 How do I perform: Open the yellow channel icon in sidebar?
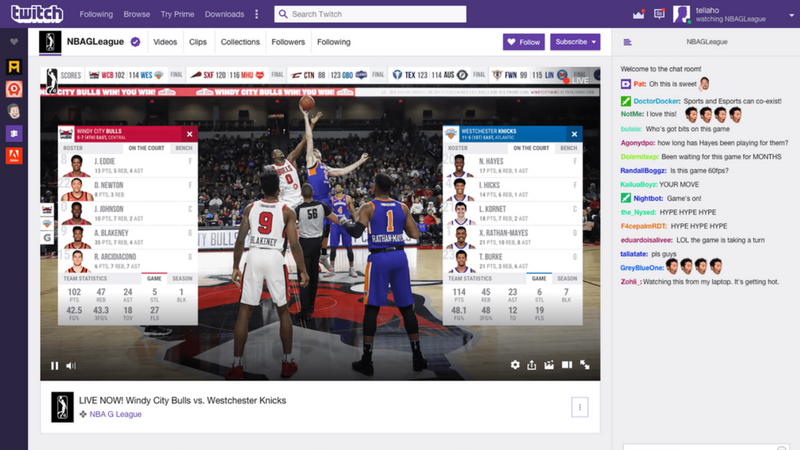[x=14, y=67]
